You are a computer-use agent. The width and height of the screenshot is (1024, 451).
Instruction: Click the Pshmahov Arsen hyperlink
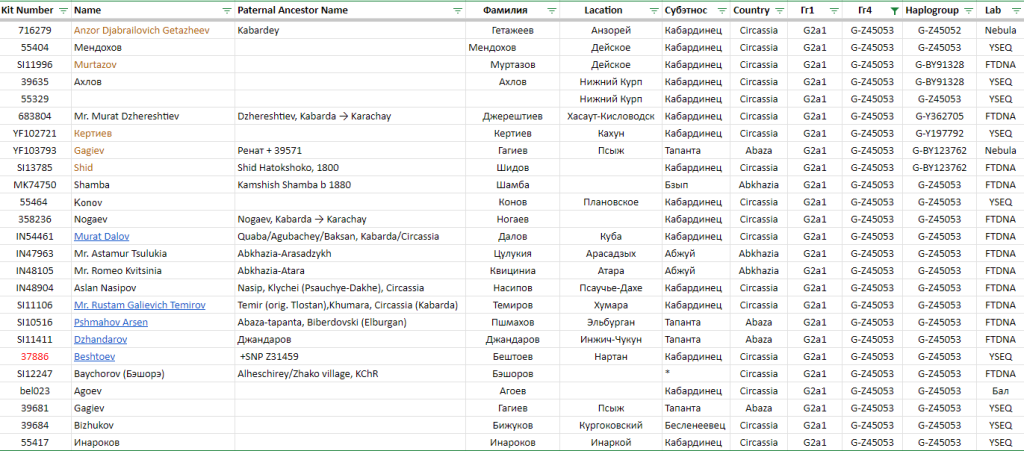click(x=110, y=322)
